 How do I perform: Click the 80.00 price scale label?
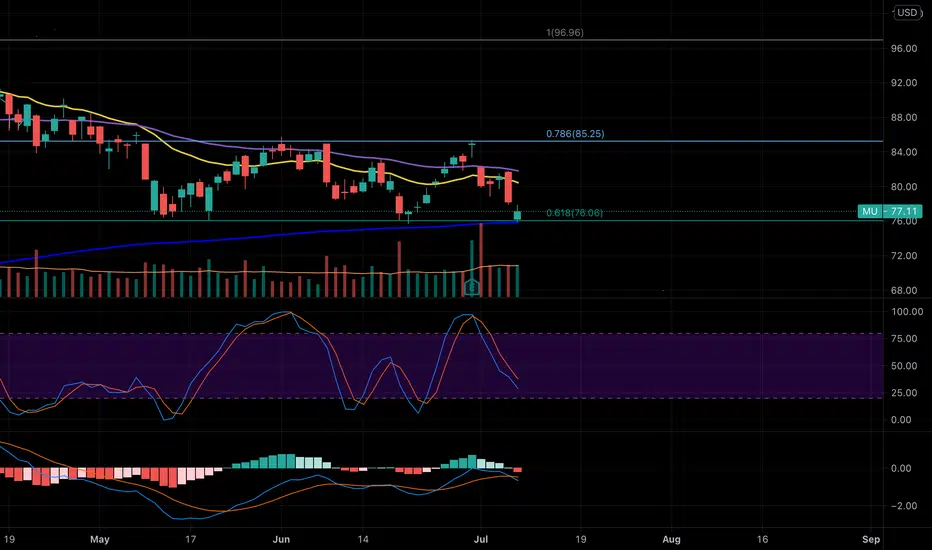(x=903, y=187)
